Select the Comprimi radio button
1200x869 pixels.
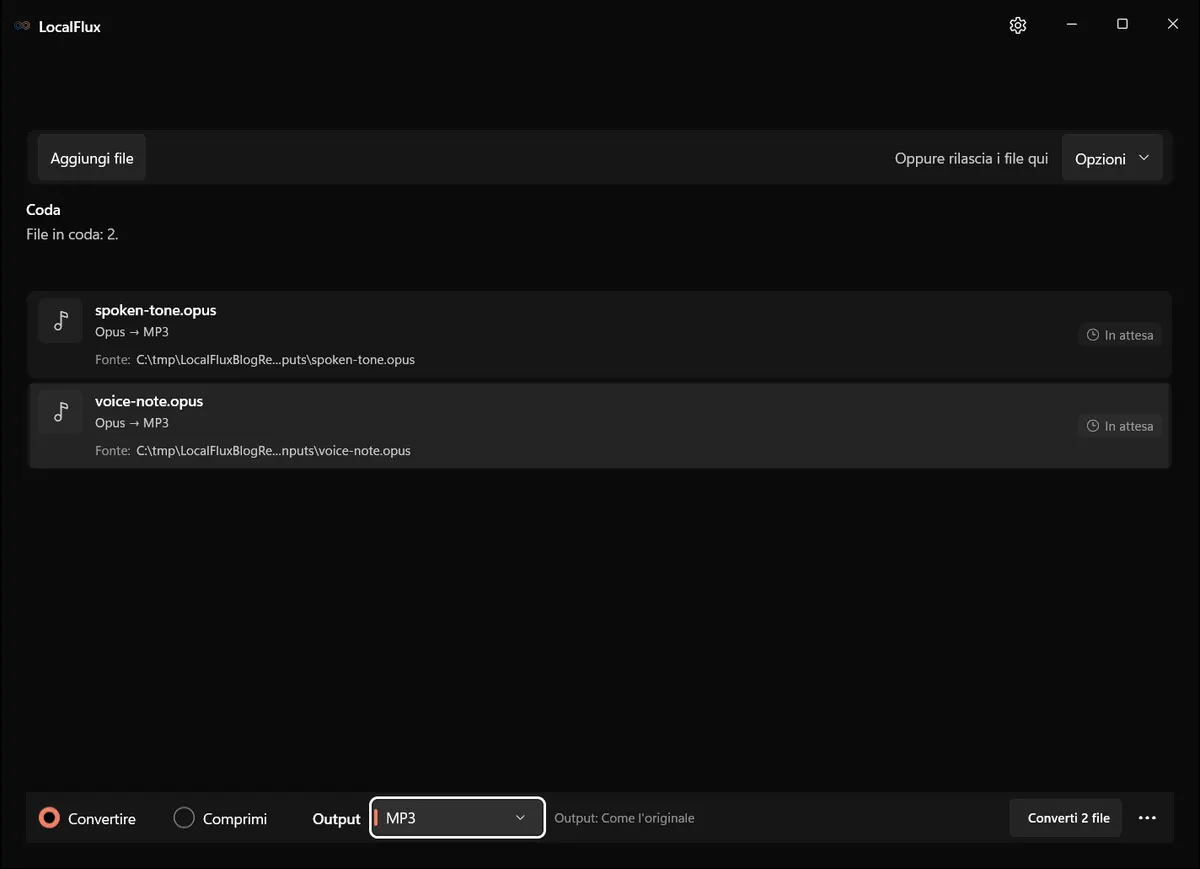[184, 818]
